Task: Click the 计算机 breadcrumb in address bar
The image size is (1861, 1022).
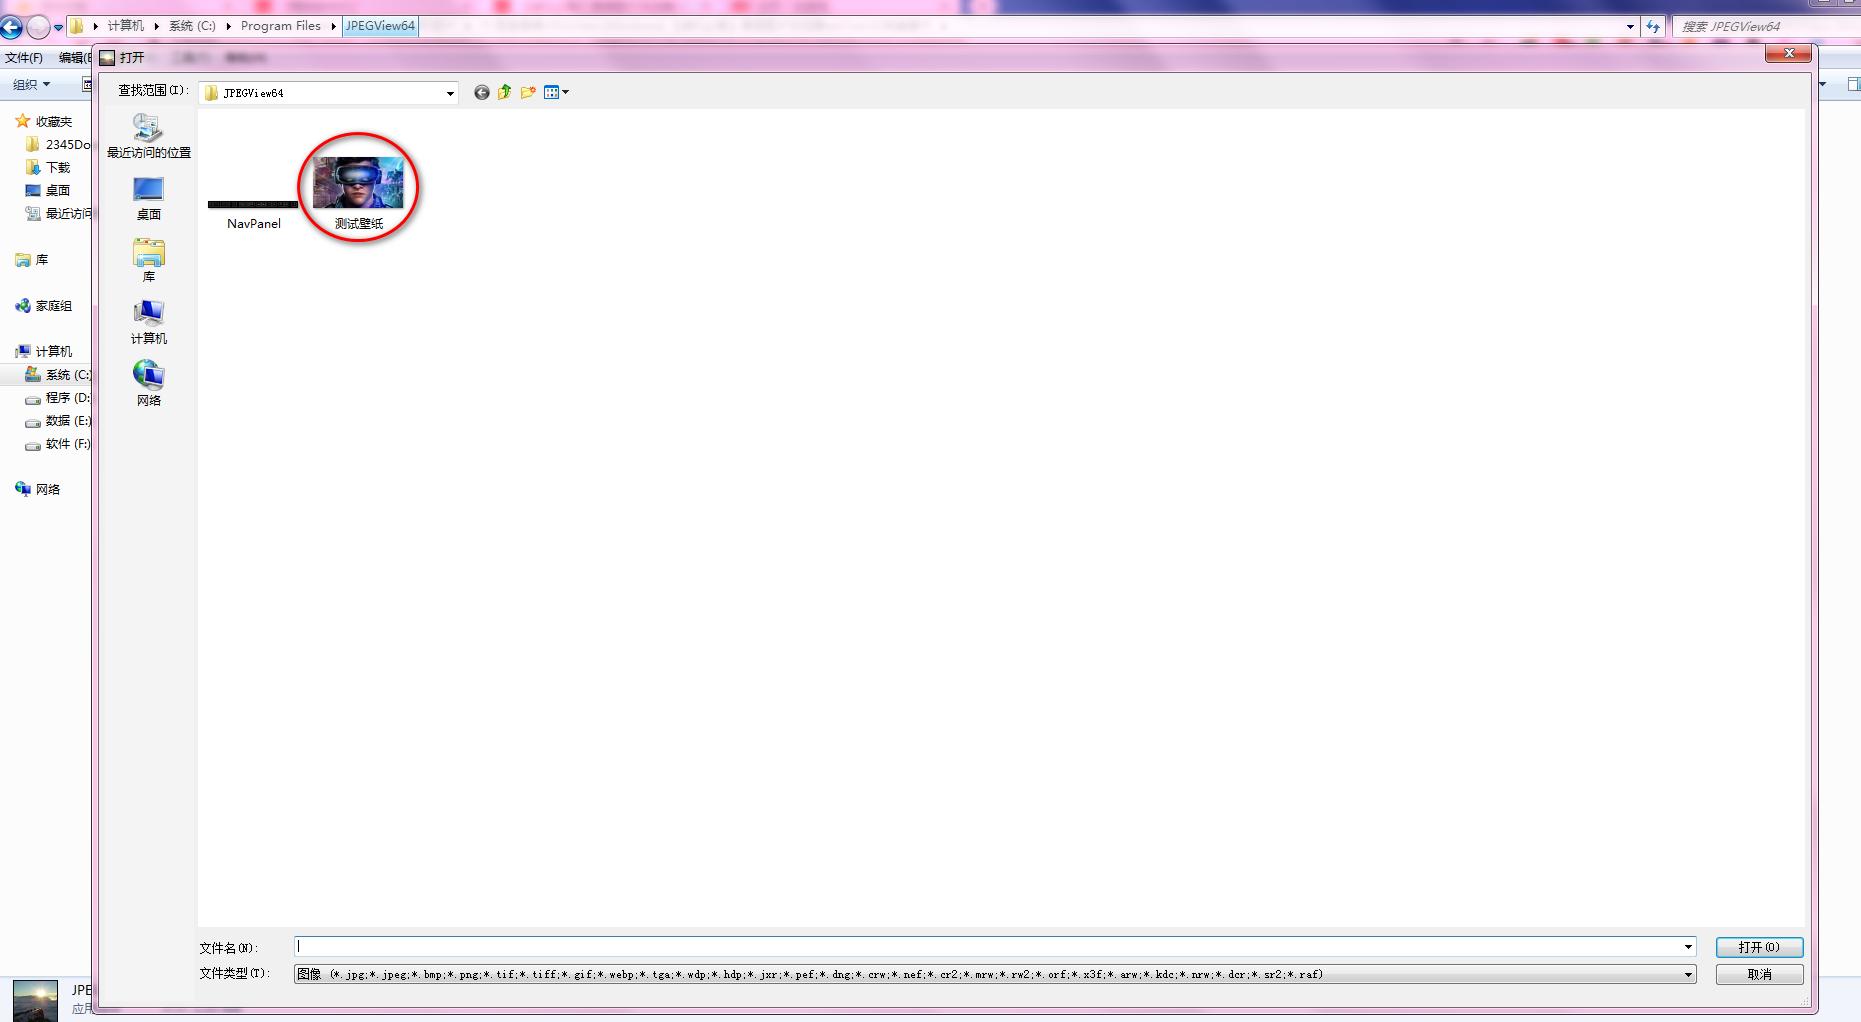Action: [126, 26]
